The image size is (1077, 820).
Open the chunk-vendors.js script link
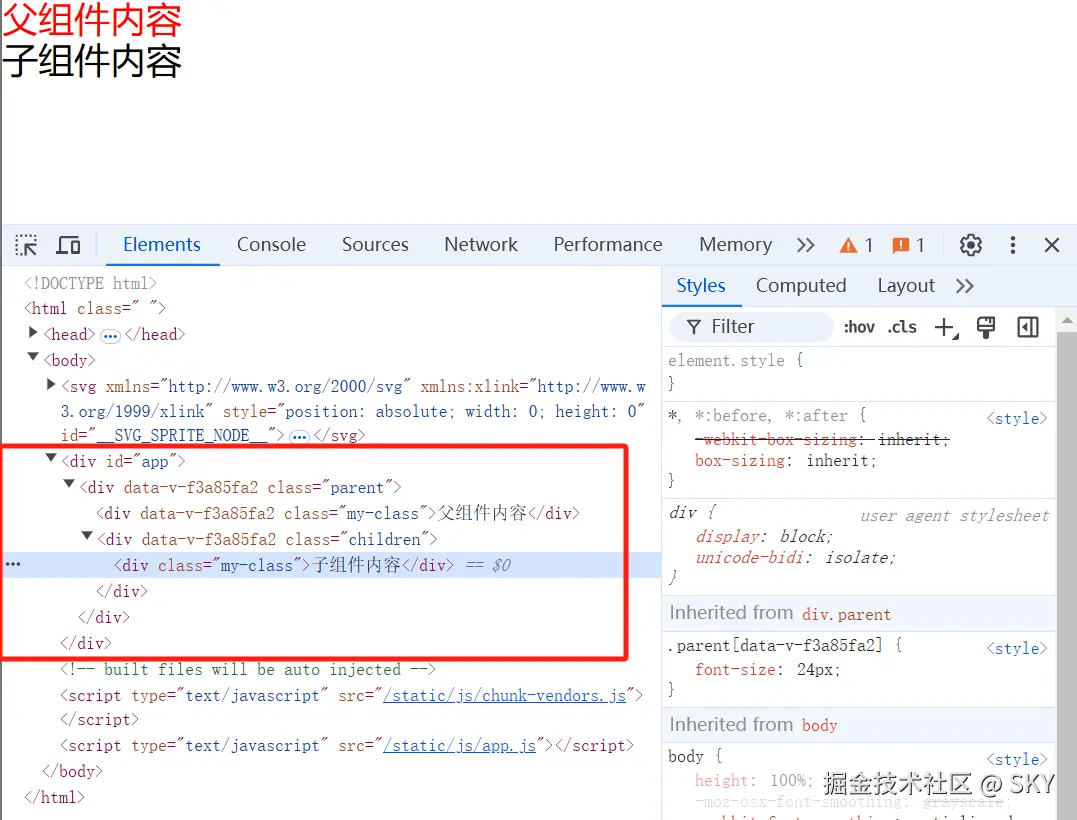point(505,696)
